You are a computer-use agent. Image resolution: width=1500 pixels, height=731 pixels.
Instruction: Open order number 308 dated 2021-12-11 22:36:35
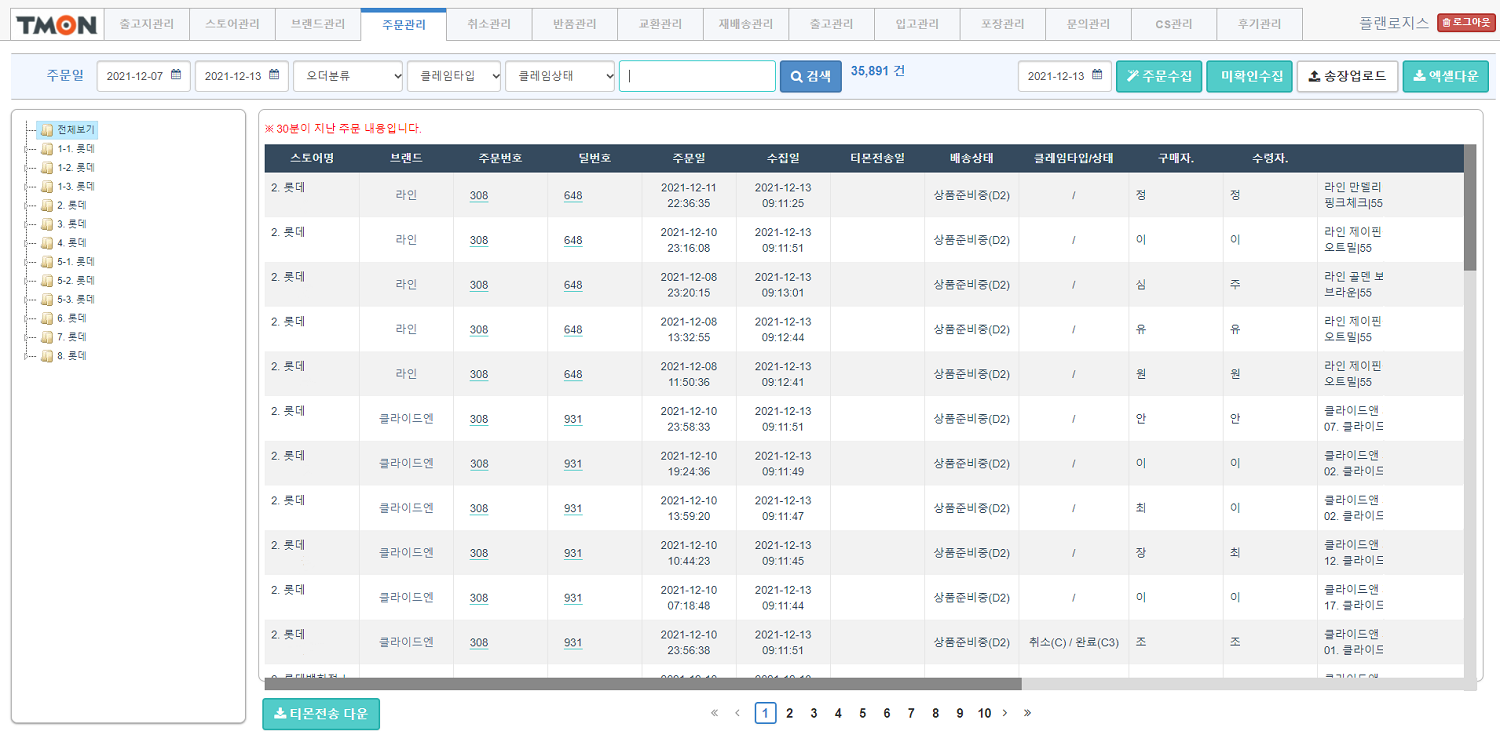(479, 196)
